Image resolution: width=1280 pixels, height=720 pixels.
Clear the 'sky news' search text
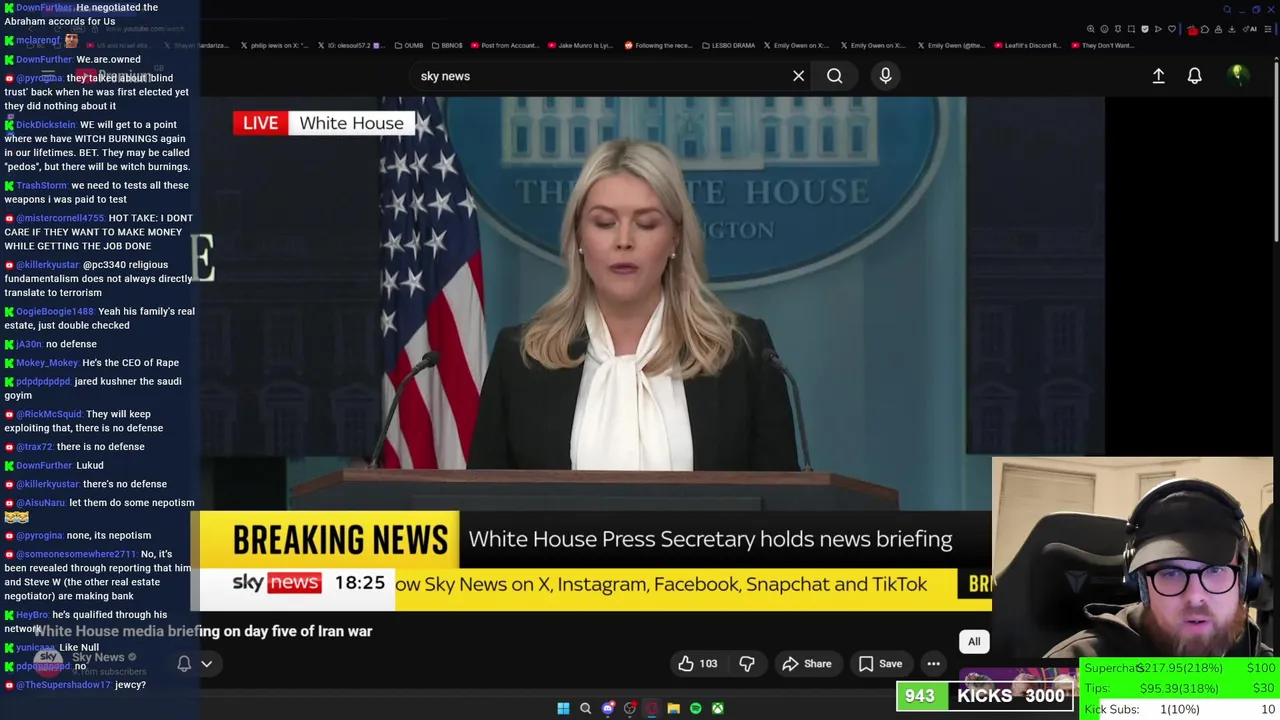point(798,76)
